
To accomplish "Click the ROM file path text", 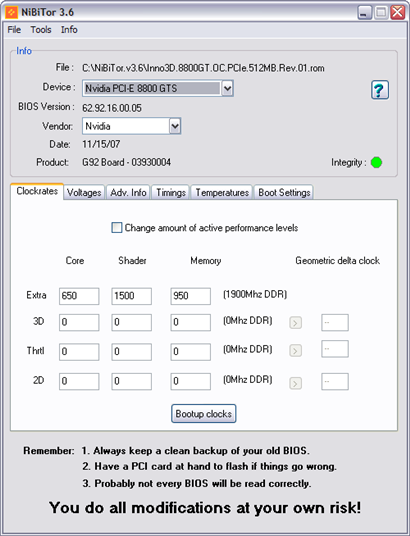I will 203,68.
